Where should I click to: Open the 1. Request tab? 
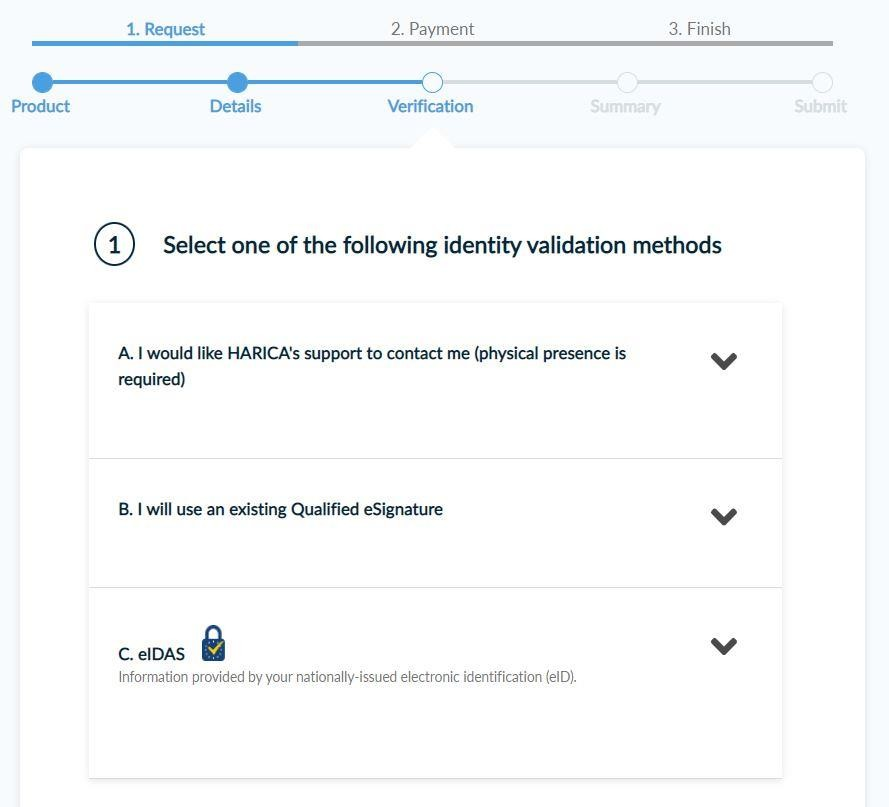click(165, 29)
